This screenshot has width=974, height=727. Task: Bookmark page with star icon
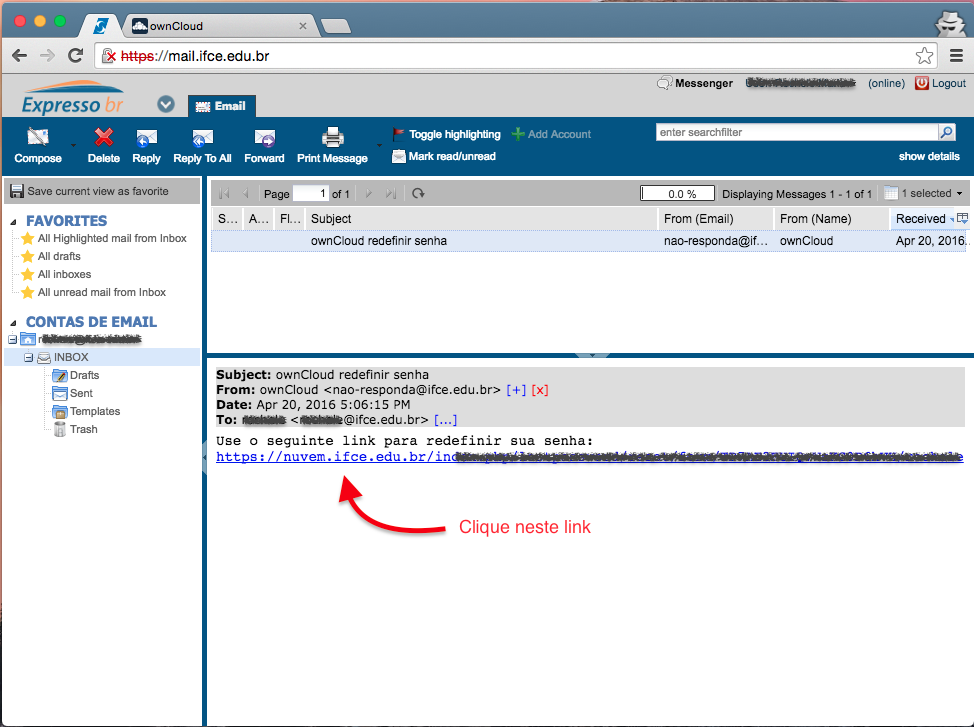tap(924, 56)
